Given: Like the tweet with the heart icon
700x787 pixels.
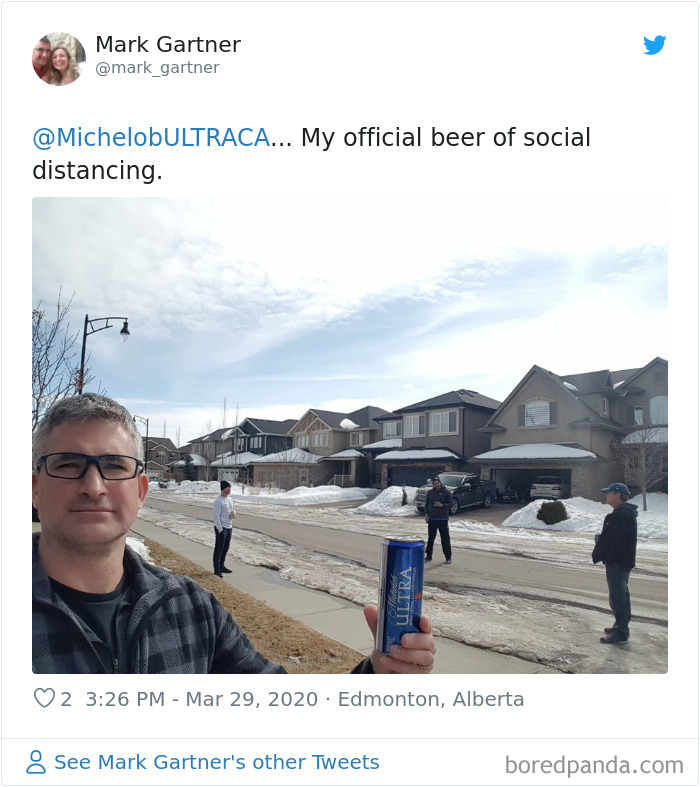Looking at the screenshot, I should 44,698.
